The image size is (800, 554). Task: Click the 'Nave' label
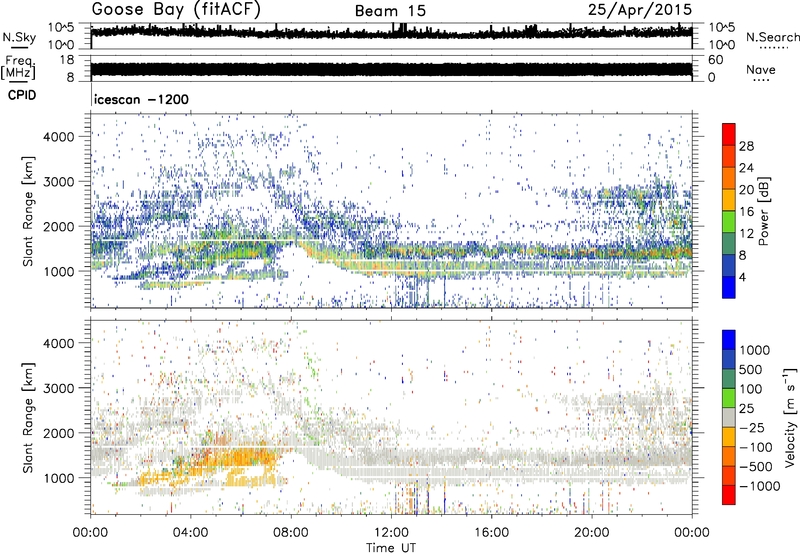click(x=760, y=70)
